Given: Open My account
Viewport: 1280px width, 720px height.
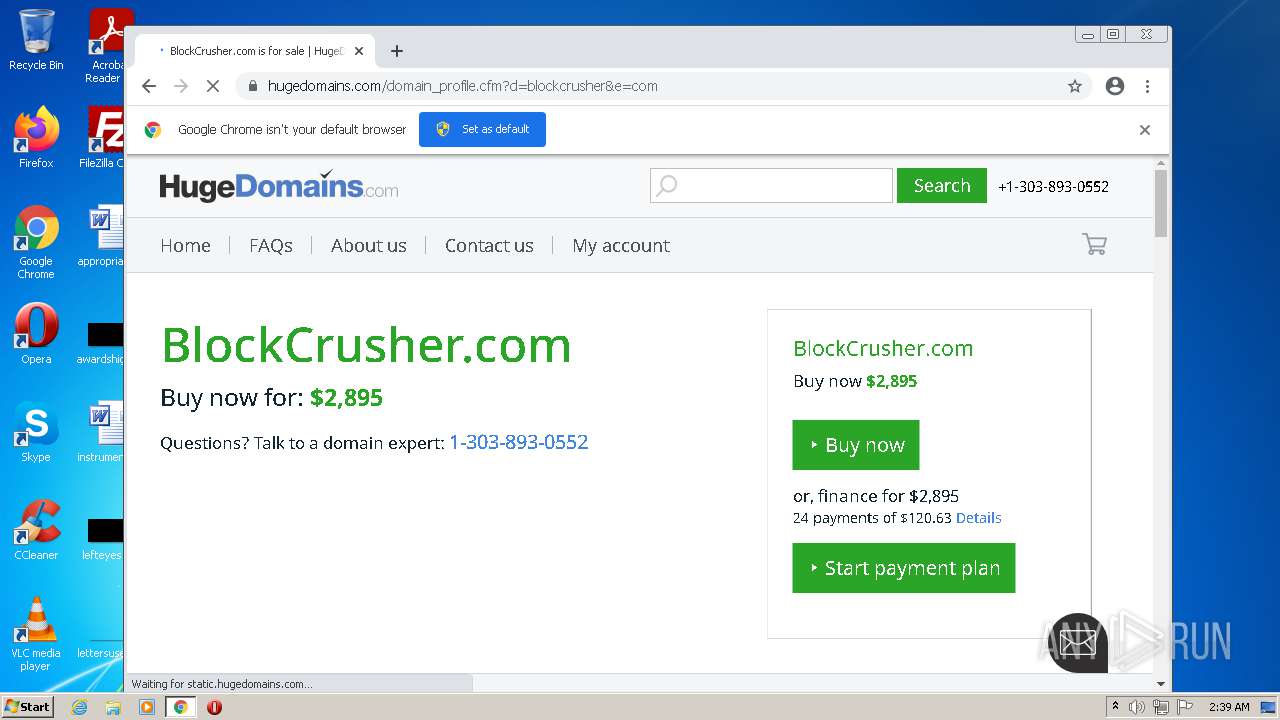Looking at the screenshot, I should coord(621,245).
